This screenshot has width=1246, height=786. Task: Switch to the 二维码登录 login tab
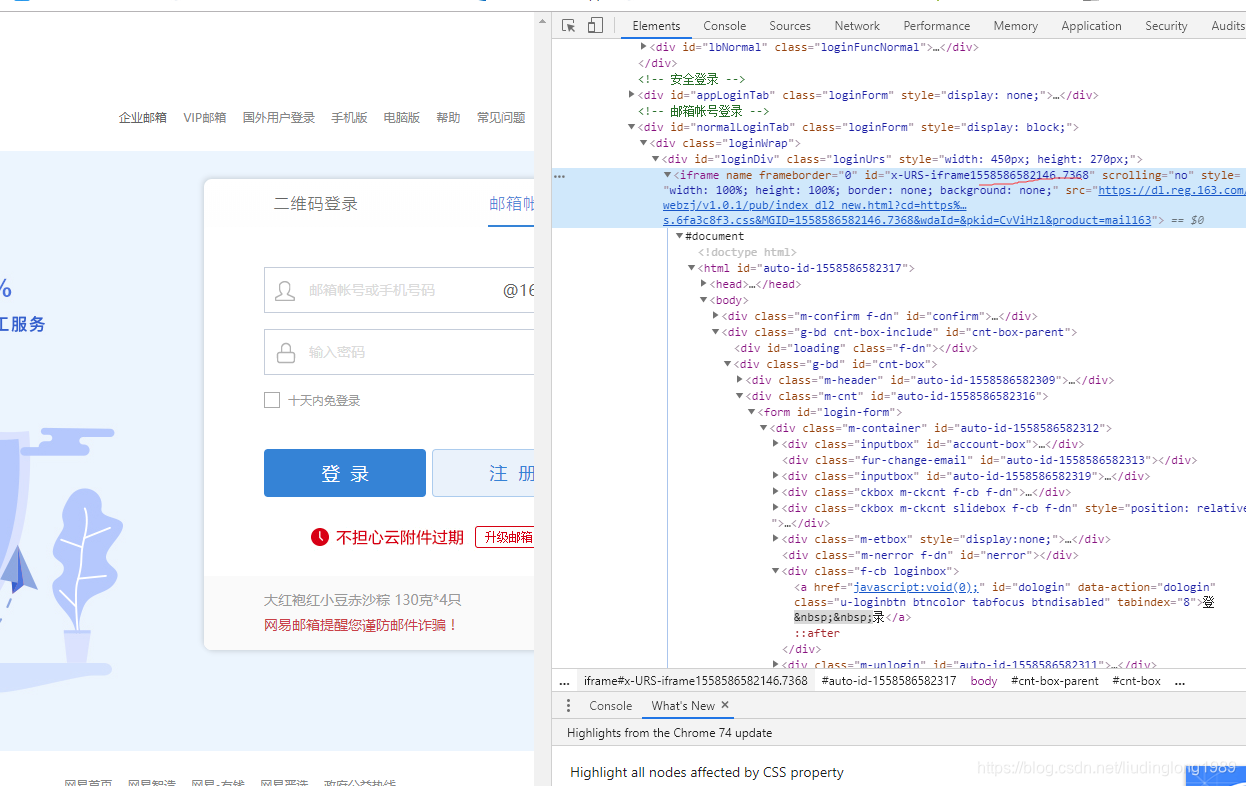click(x=316, y=204)
